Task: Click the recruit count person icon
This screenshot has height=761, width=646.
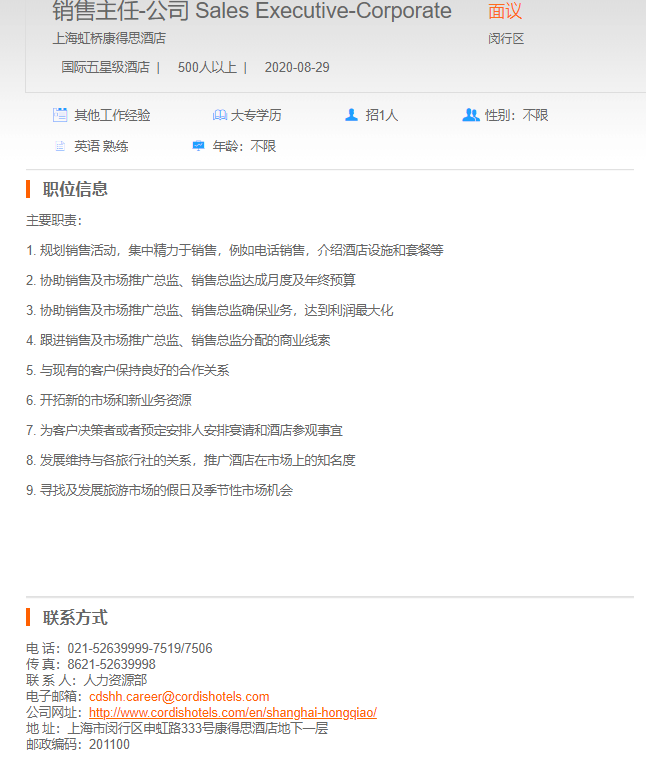Action: pyautogui.click(x=351, y=115)
